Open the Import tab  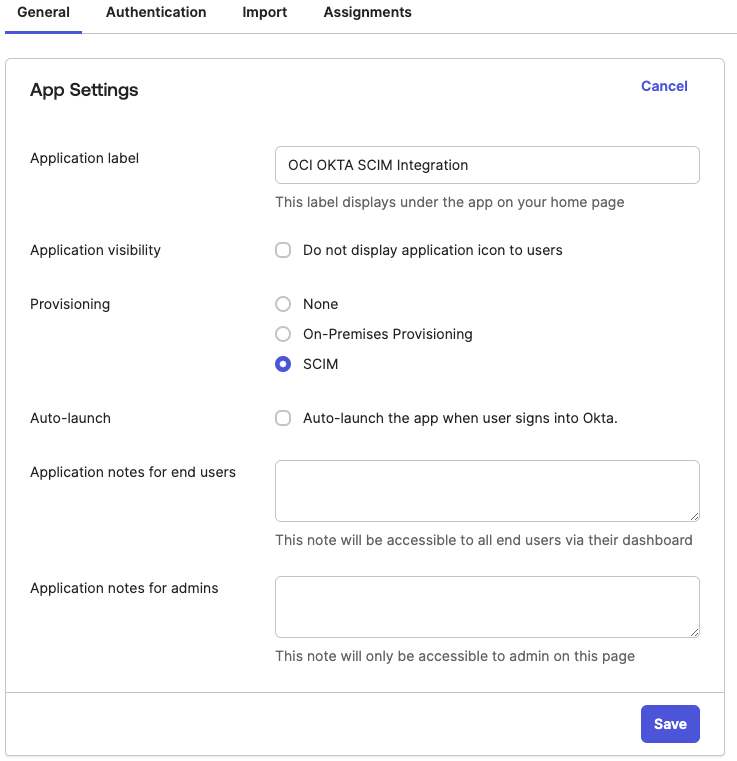pos(265,13)
